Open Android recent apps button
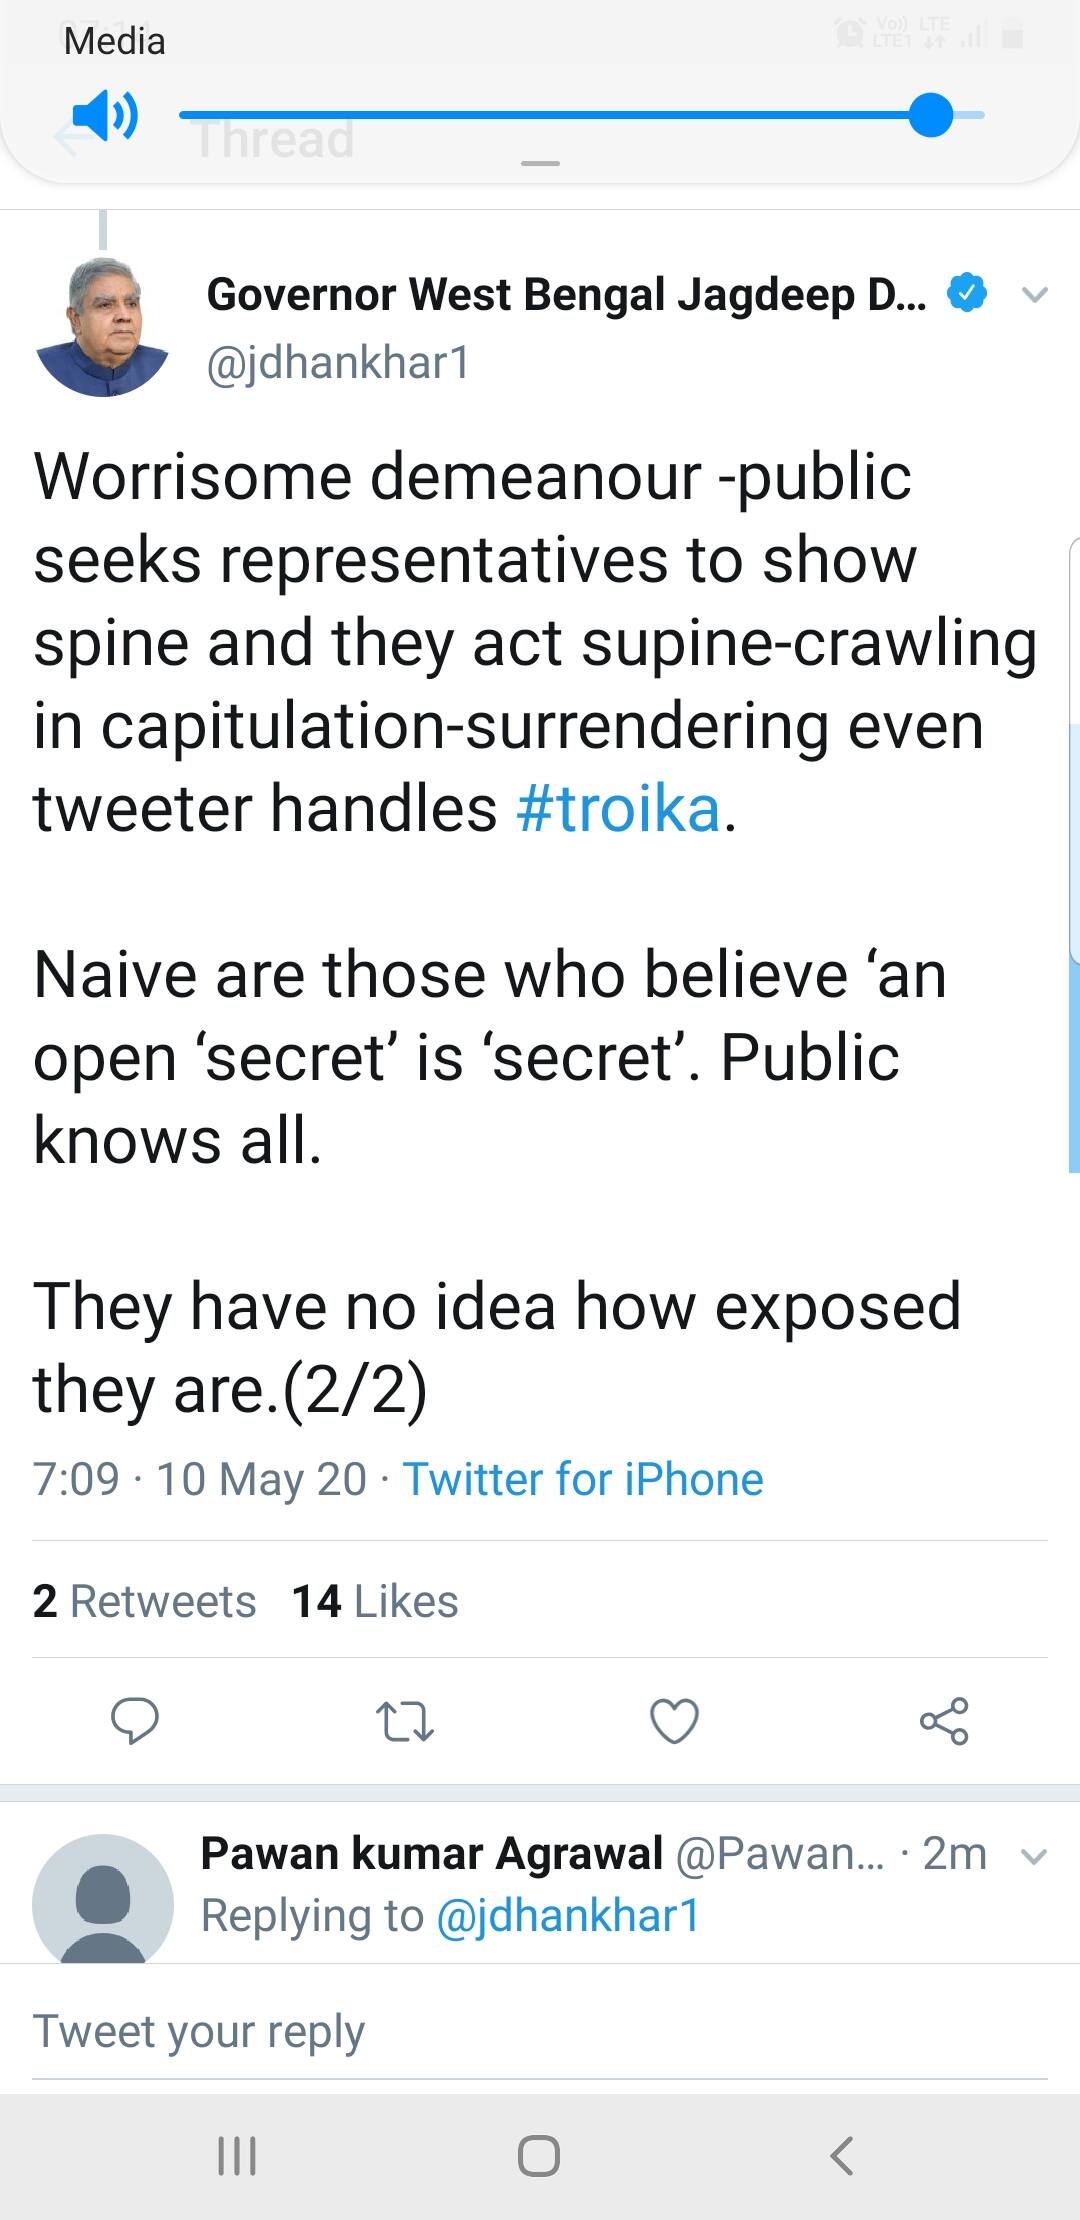Viewport: 1080px width, 2220px height. [237, 2155]
